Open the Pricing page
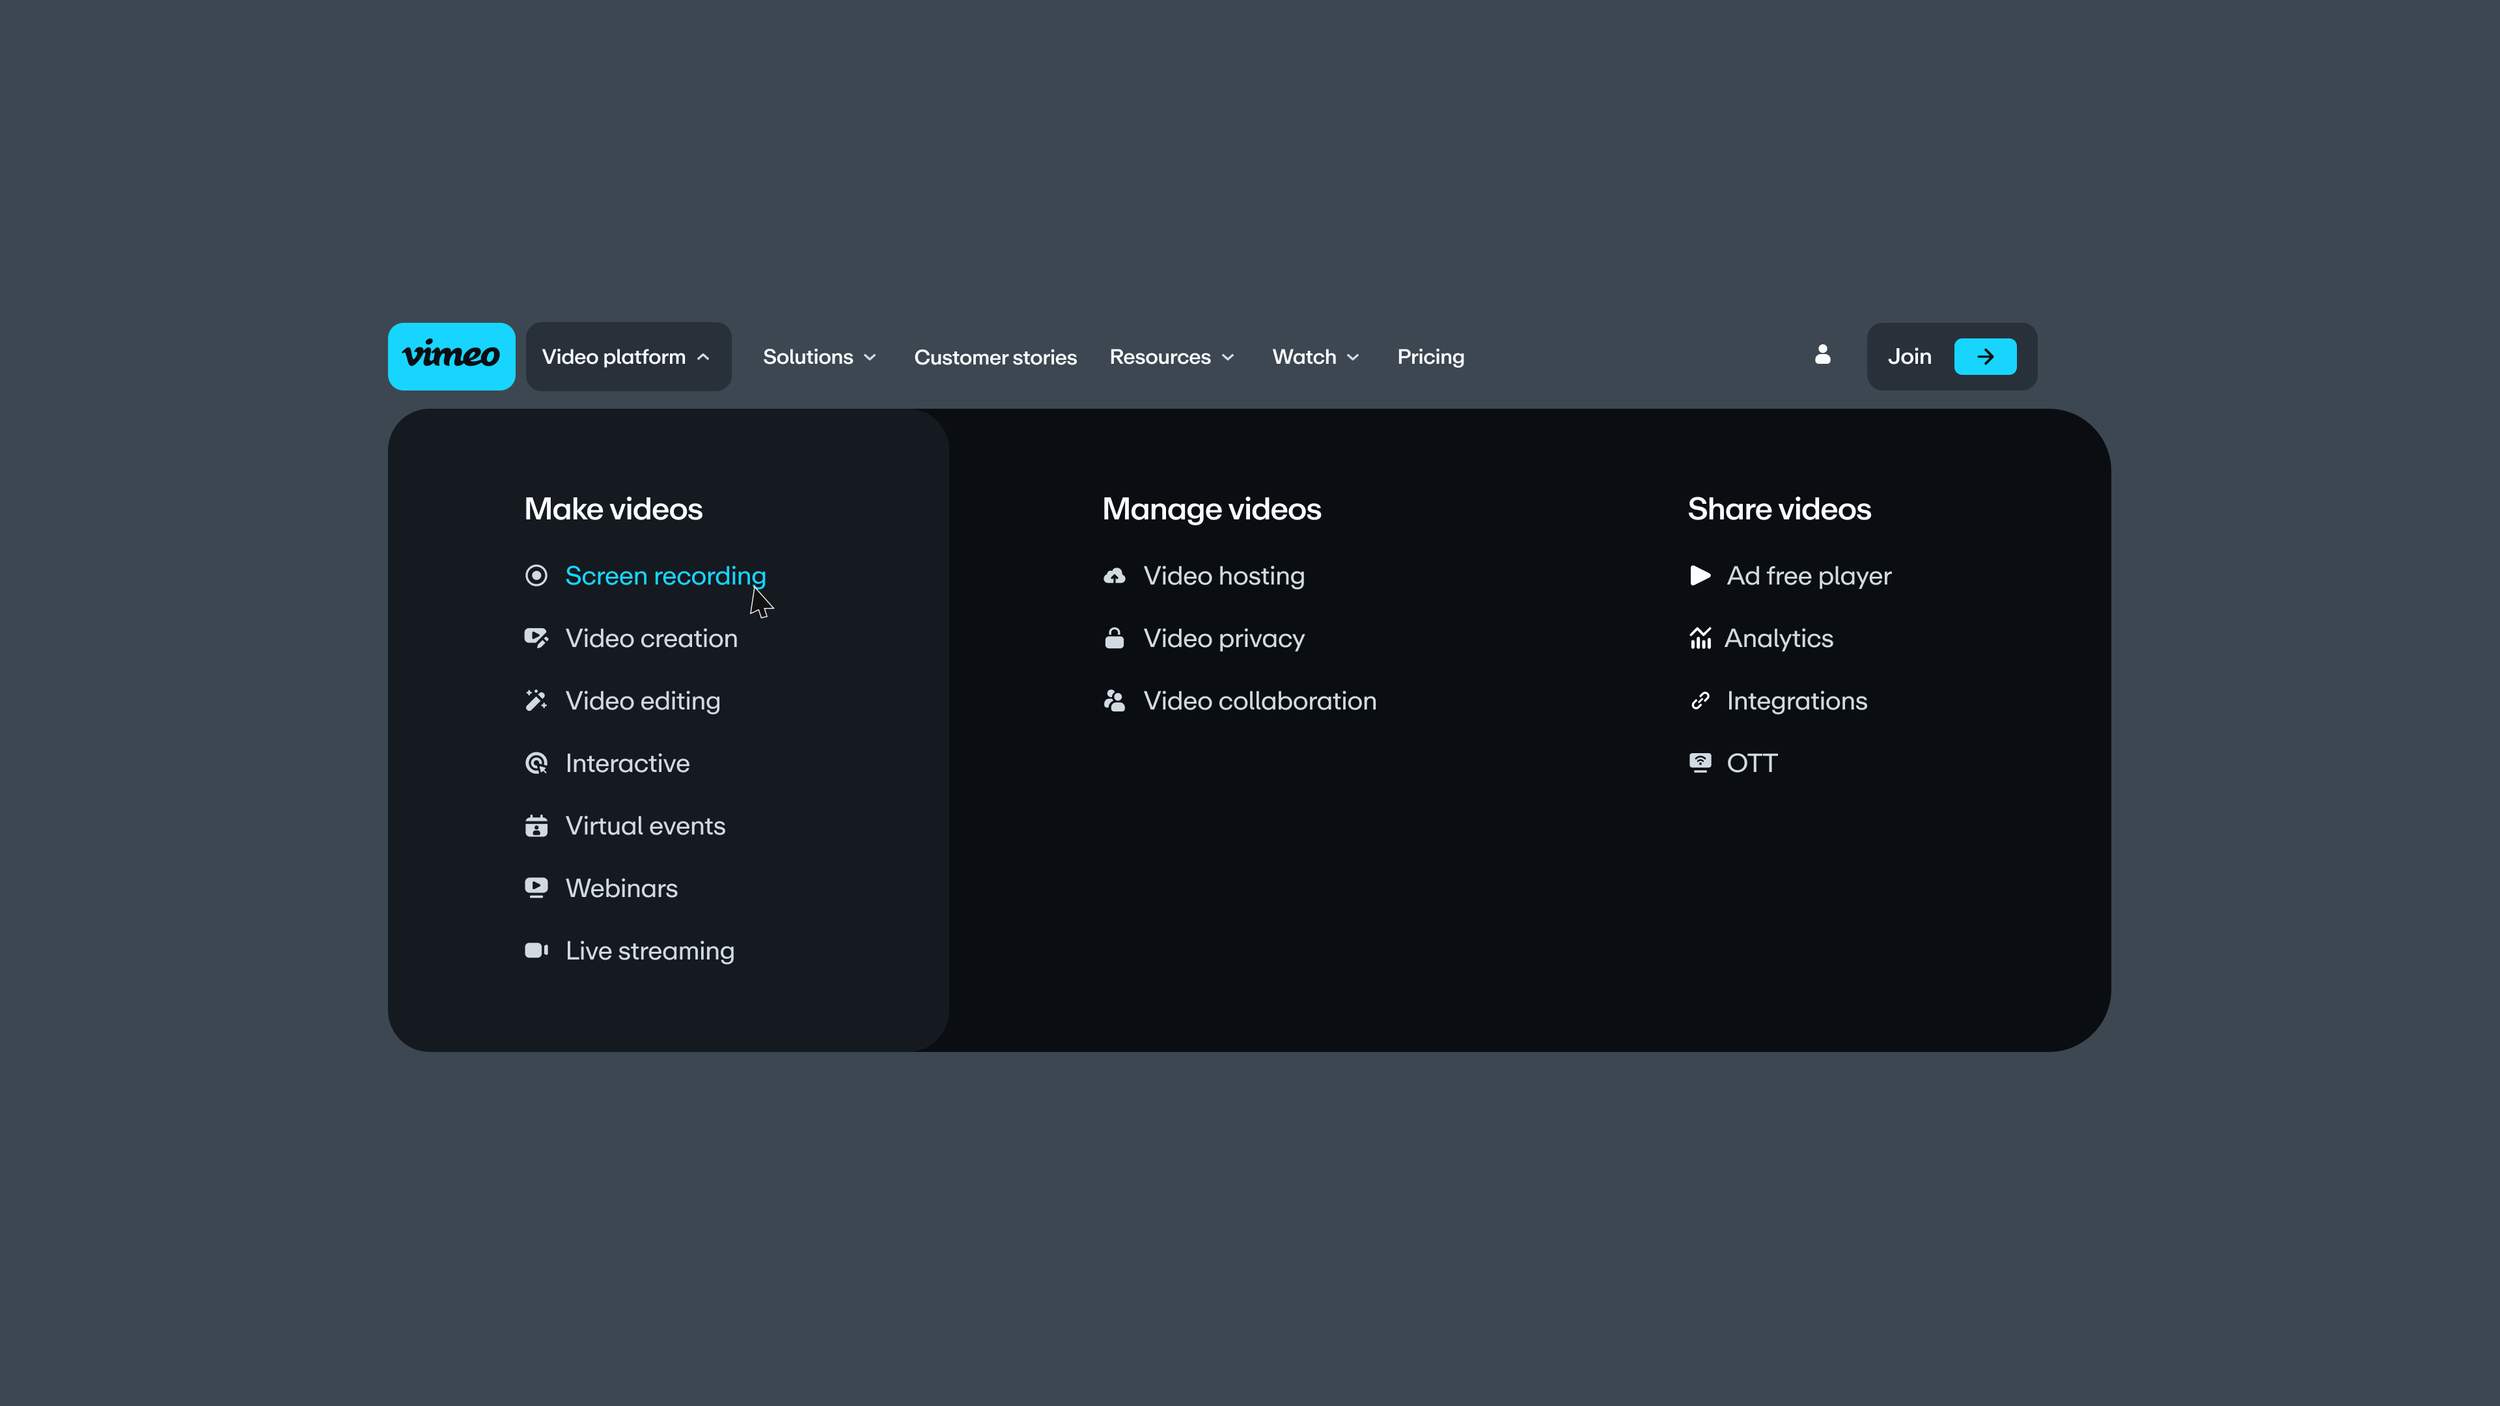This screenshot has height=1406, width=2500. (x=1430, y=357)
